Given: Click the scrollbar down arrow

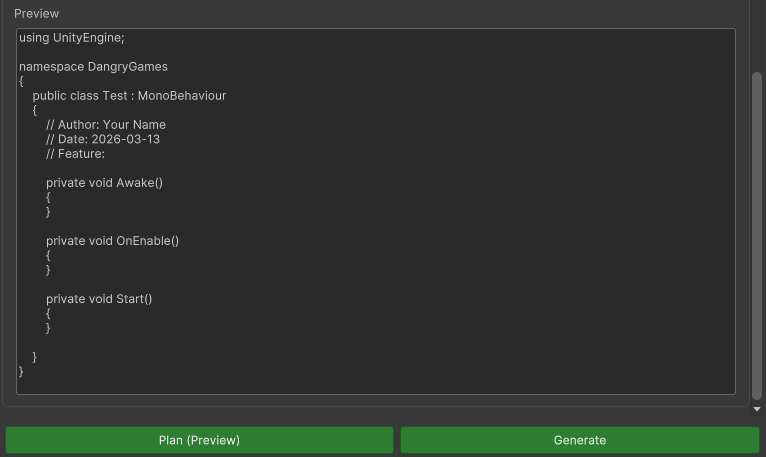Looking at the screenshot, I should [x=757, y=409].
